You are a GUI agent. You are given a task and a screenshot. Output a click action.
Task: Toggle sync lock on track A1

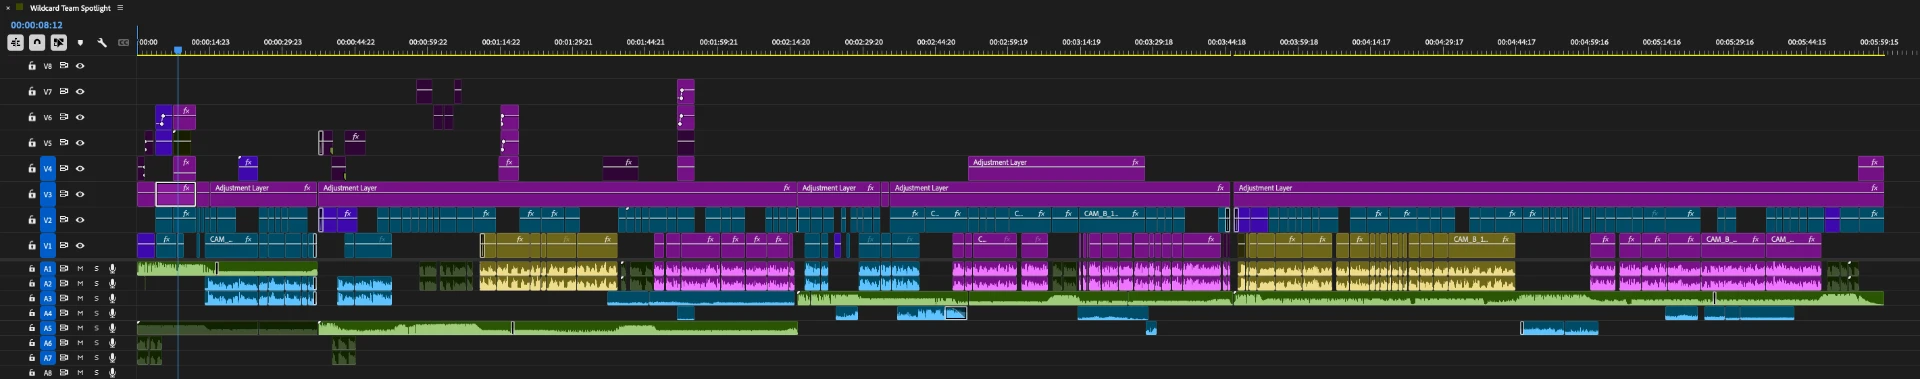(x=64, y=268)
